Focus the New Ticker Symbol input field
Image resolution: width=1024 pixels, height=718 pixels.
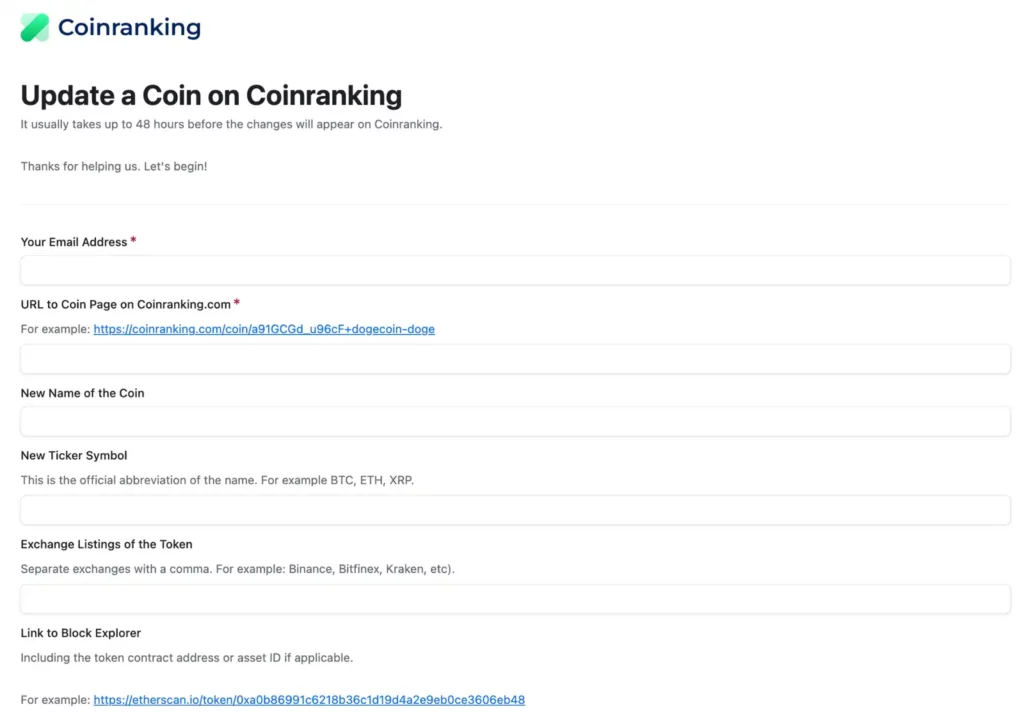515,510
